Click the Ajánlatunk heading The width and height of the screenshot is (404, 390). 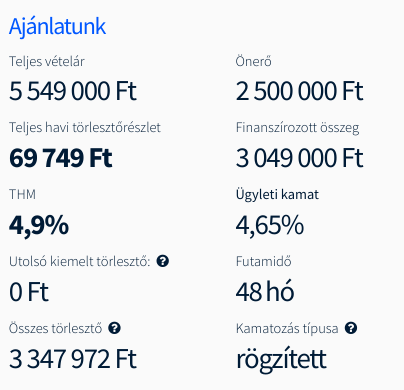click(x=57, y=27)
